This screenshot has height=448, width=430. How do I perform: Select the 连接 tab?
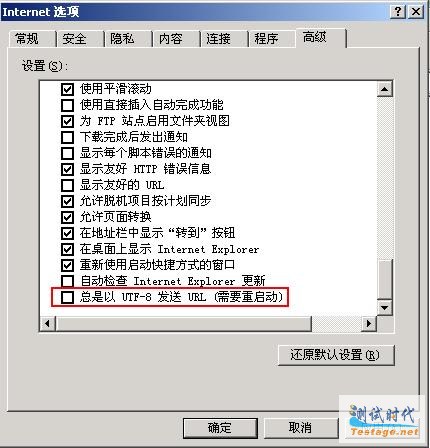pos(219,39)
